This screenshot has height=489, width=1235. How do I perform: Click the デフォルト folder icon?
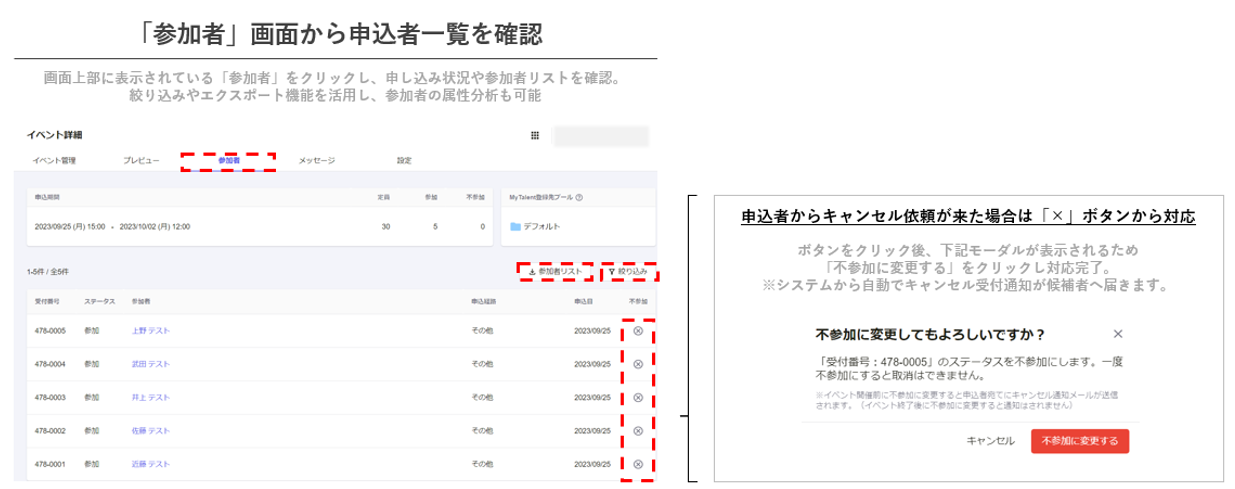click(516, 227)
